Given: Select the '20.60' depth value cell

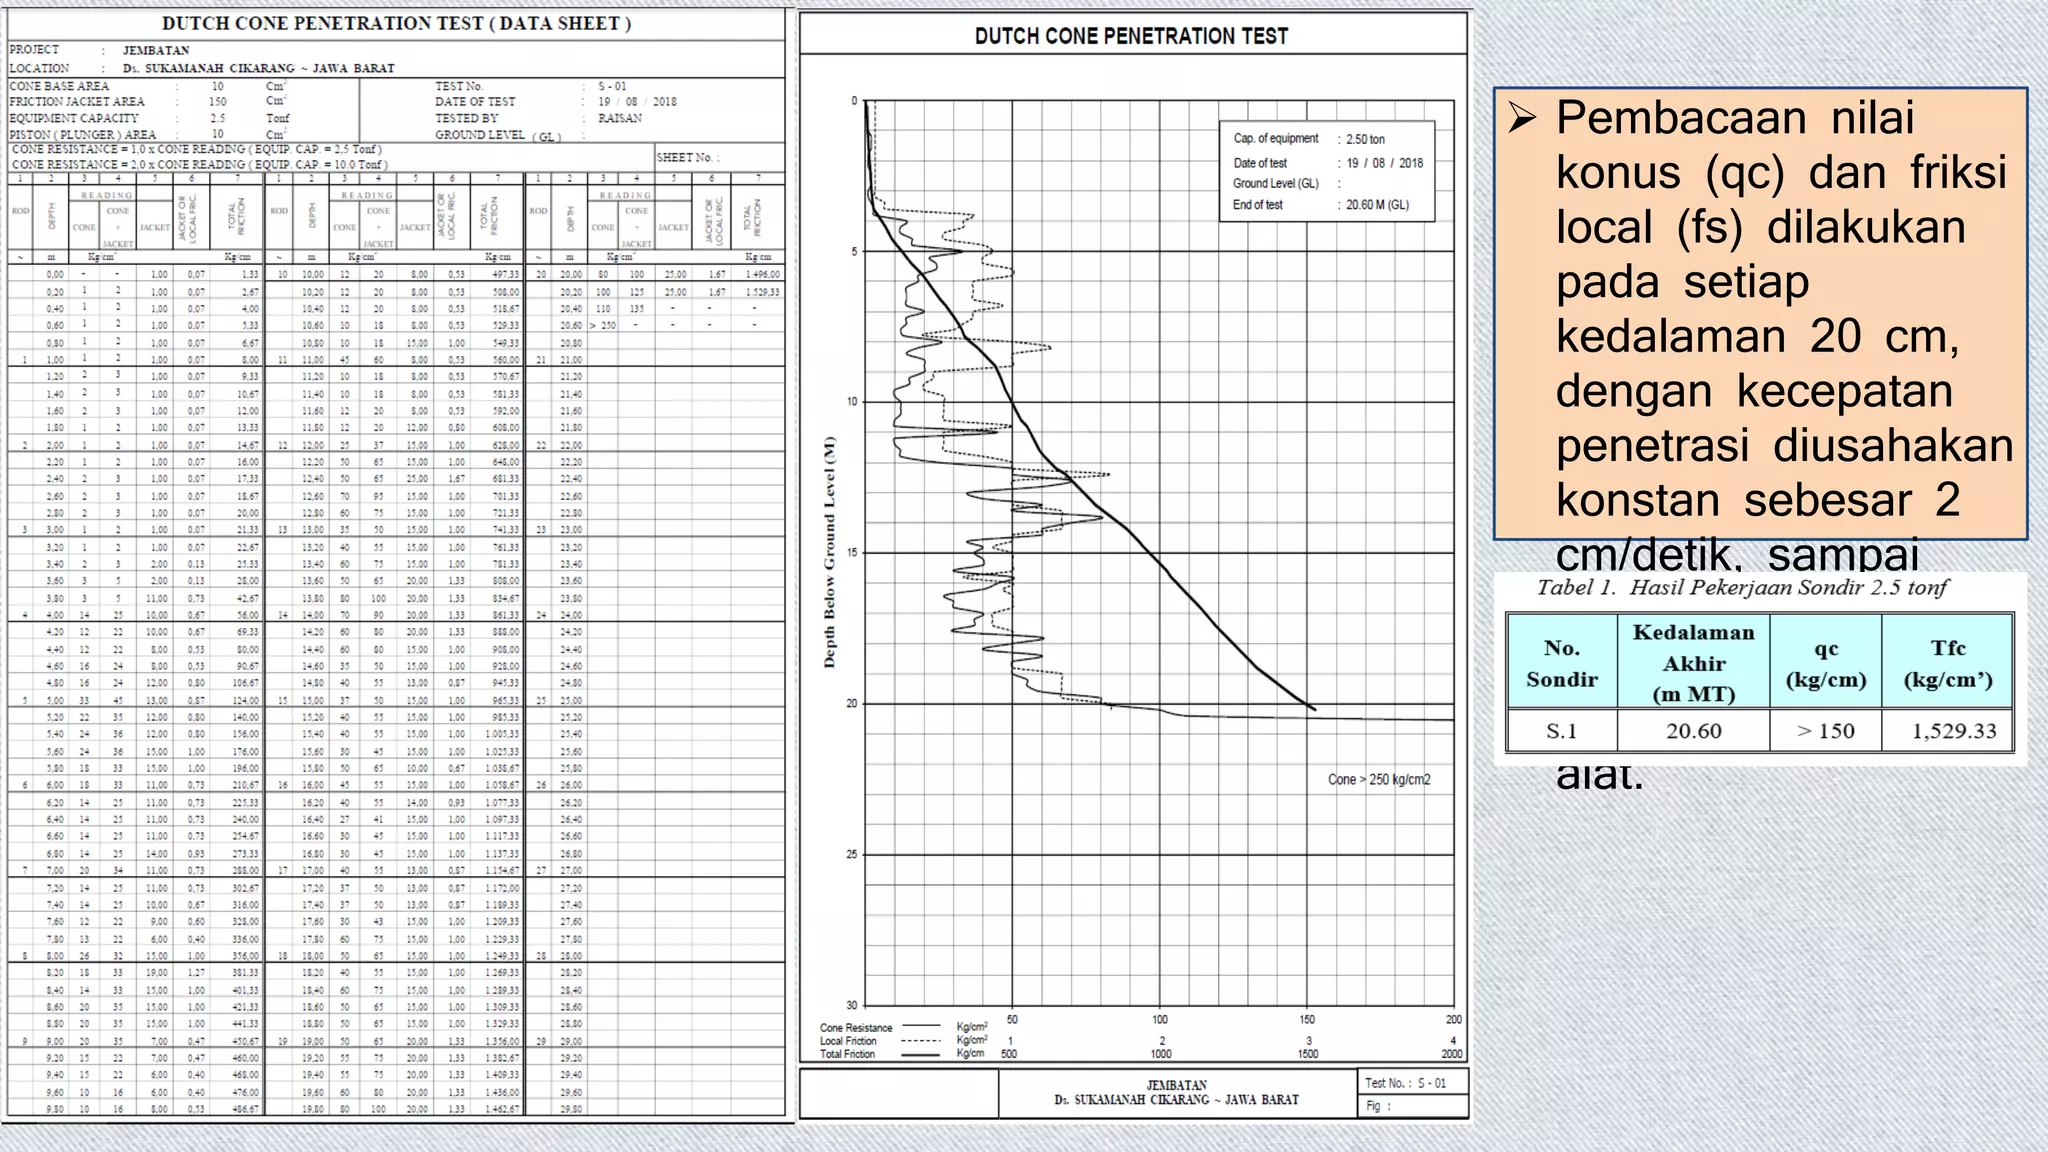Looking at the screenshot, I should point(1693,731).
